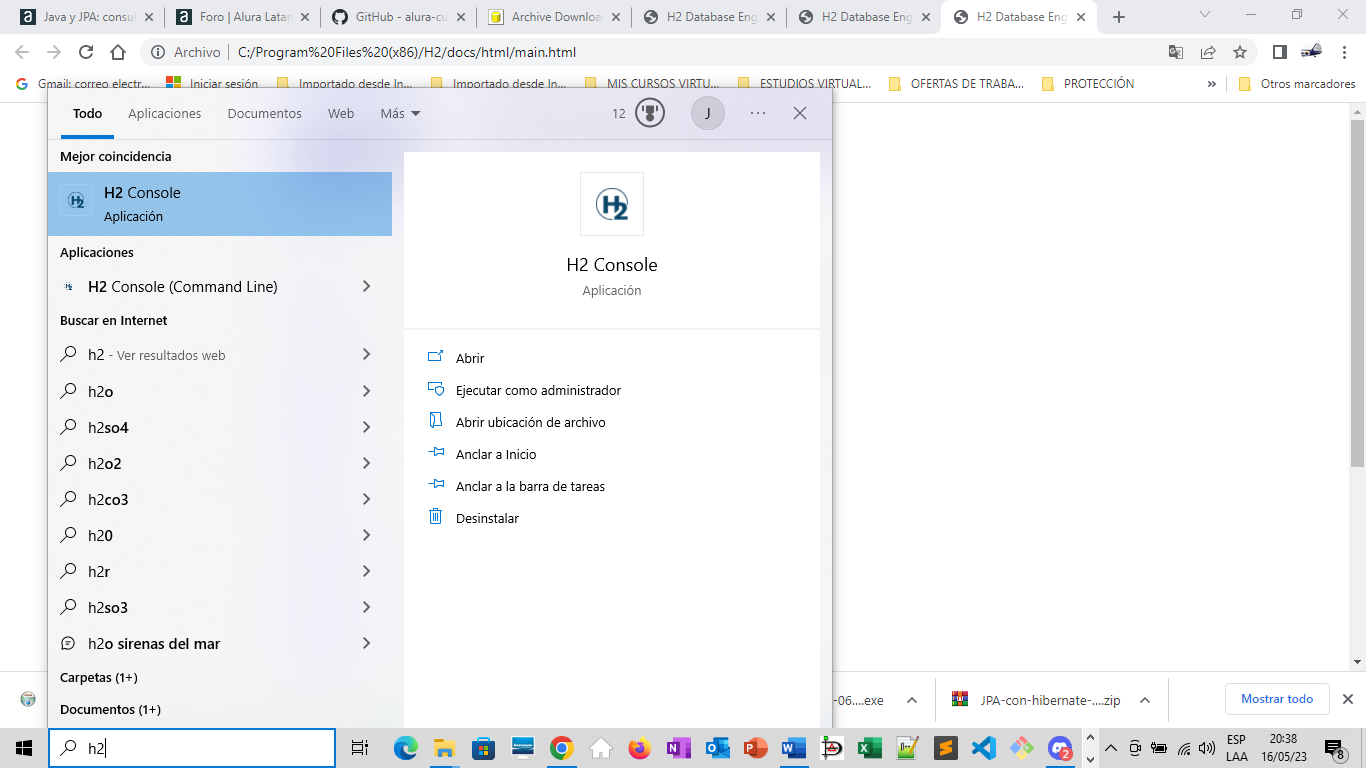
Task: Open Task View on the taskbar
Action: click(x=360, y=748)
